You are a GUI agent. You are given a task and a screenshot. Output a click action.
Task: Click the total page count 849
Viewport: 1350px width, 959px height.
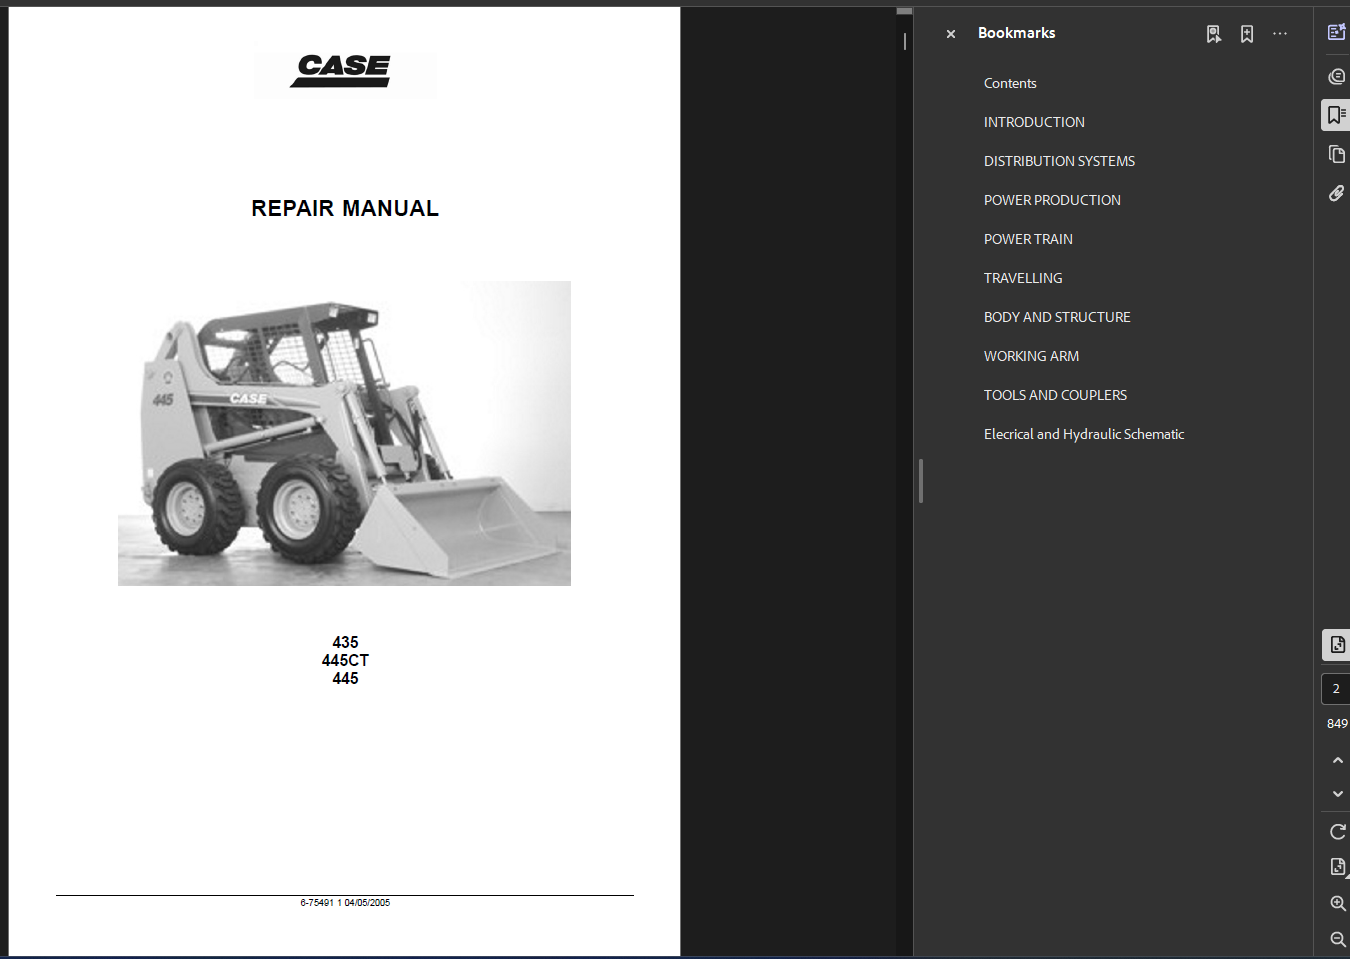click(1337, 723)
